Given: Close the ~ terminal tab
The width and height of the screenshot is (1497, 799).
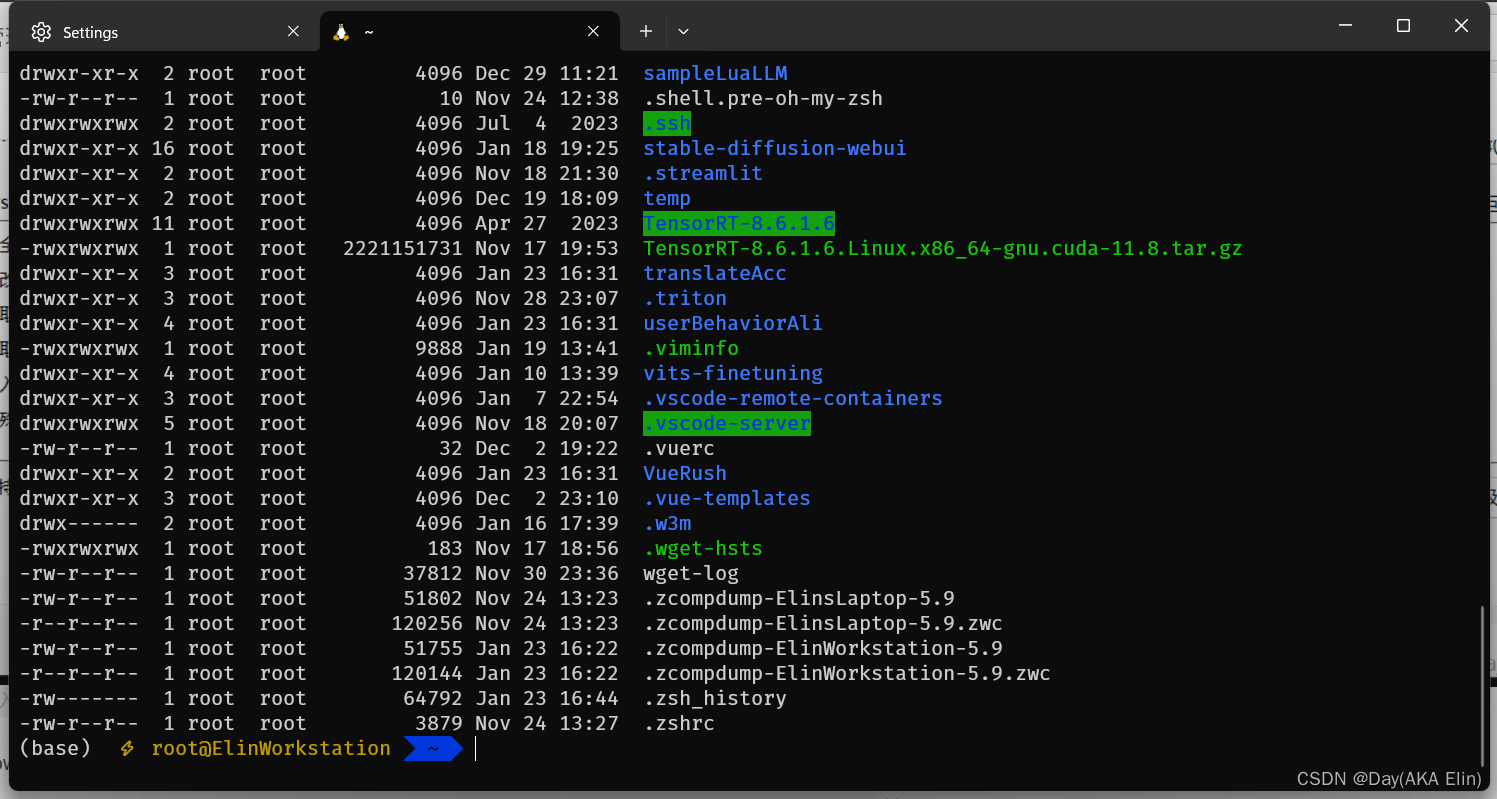Looking at the screenshot, I should 594,32.
